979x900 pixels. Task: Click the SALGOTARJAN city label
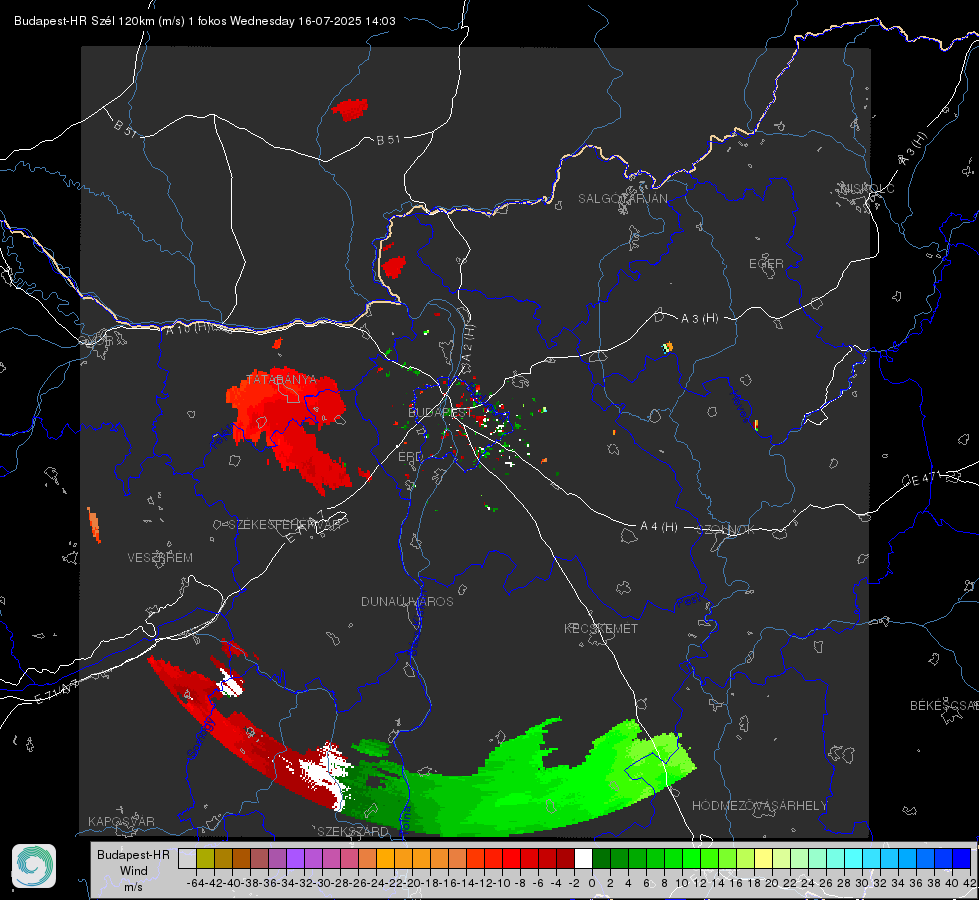click(622, 199)
